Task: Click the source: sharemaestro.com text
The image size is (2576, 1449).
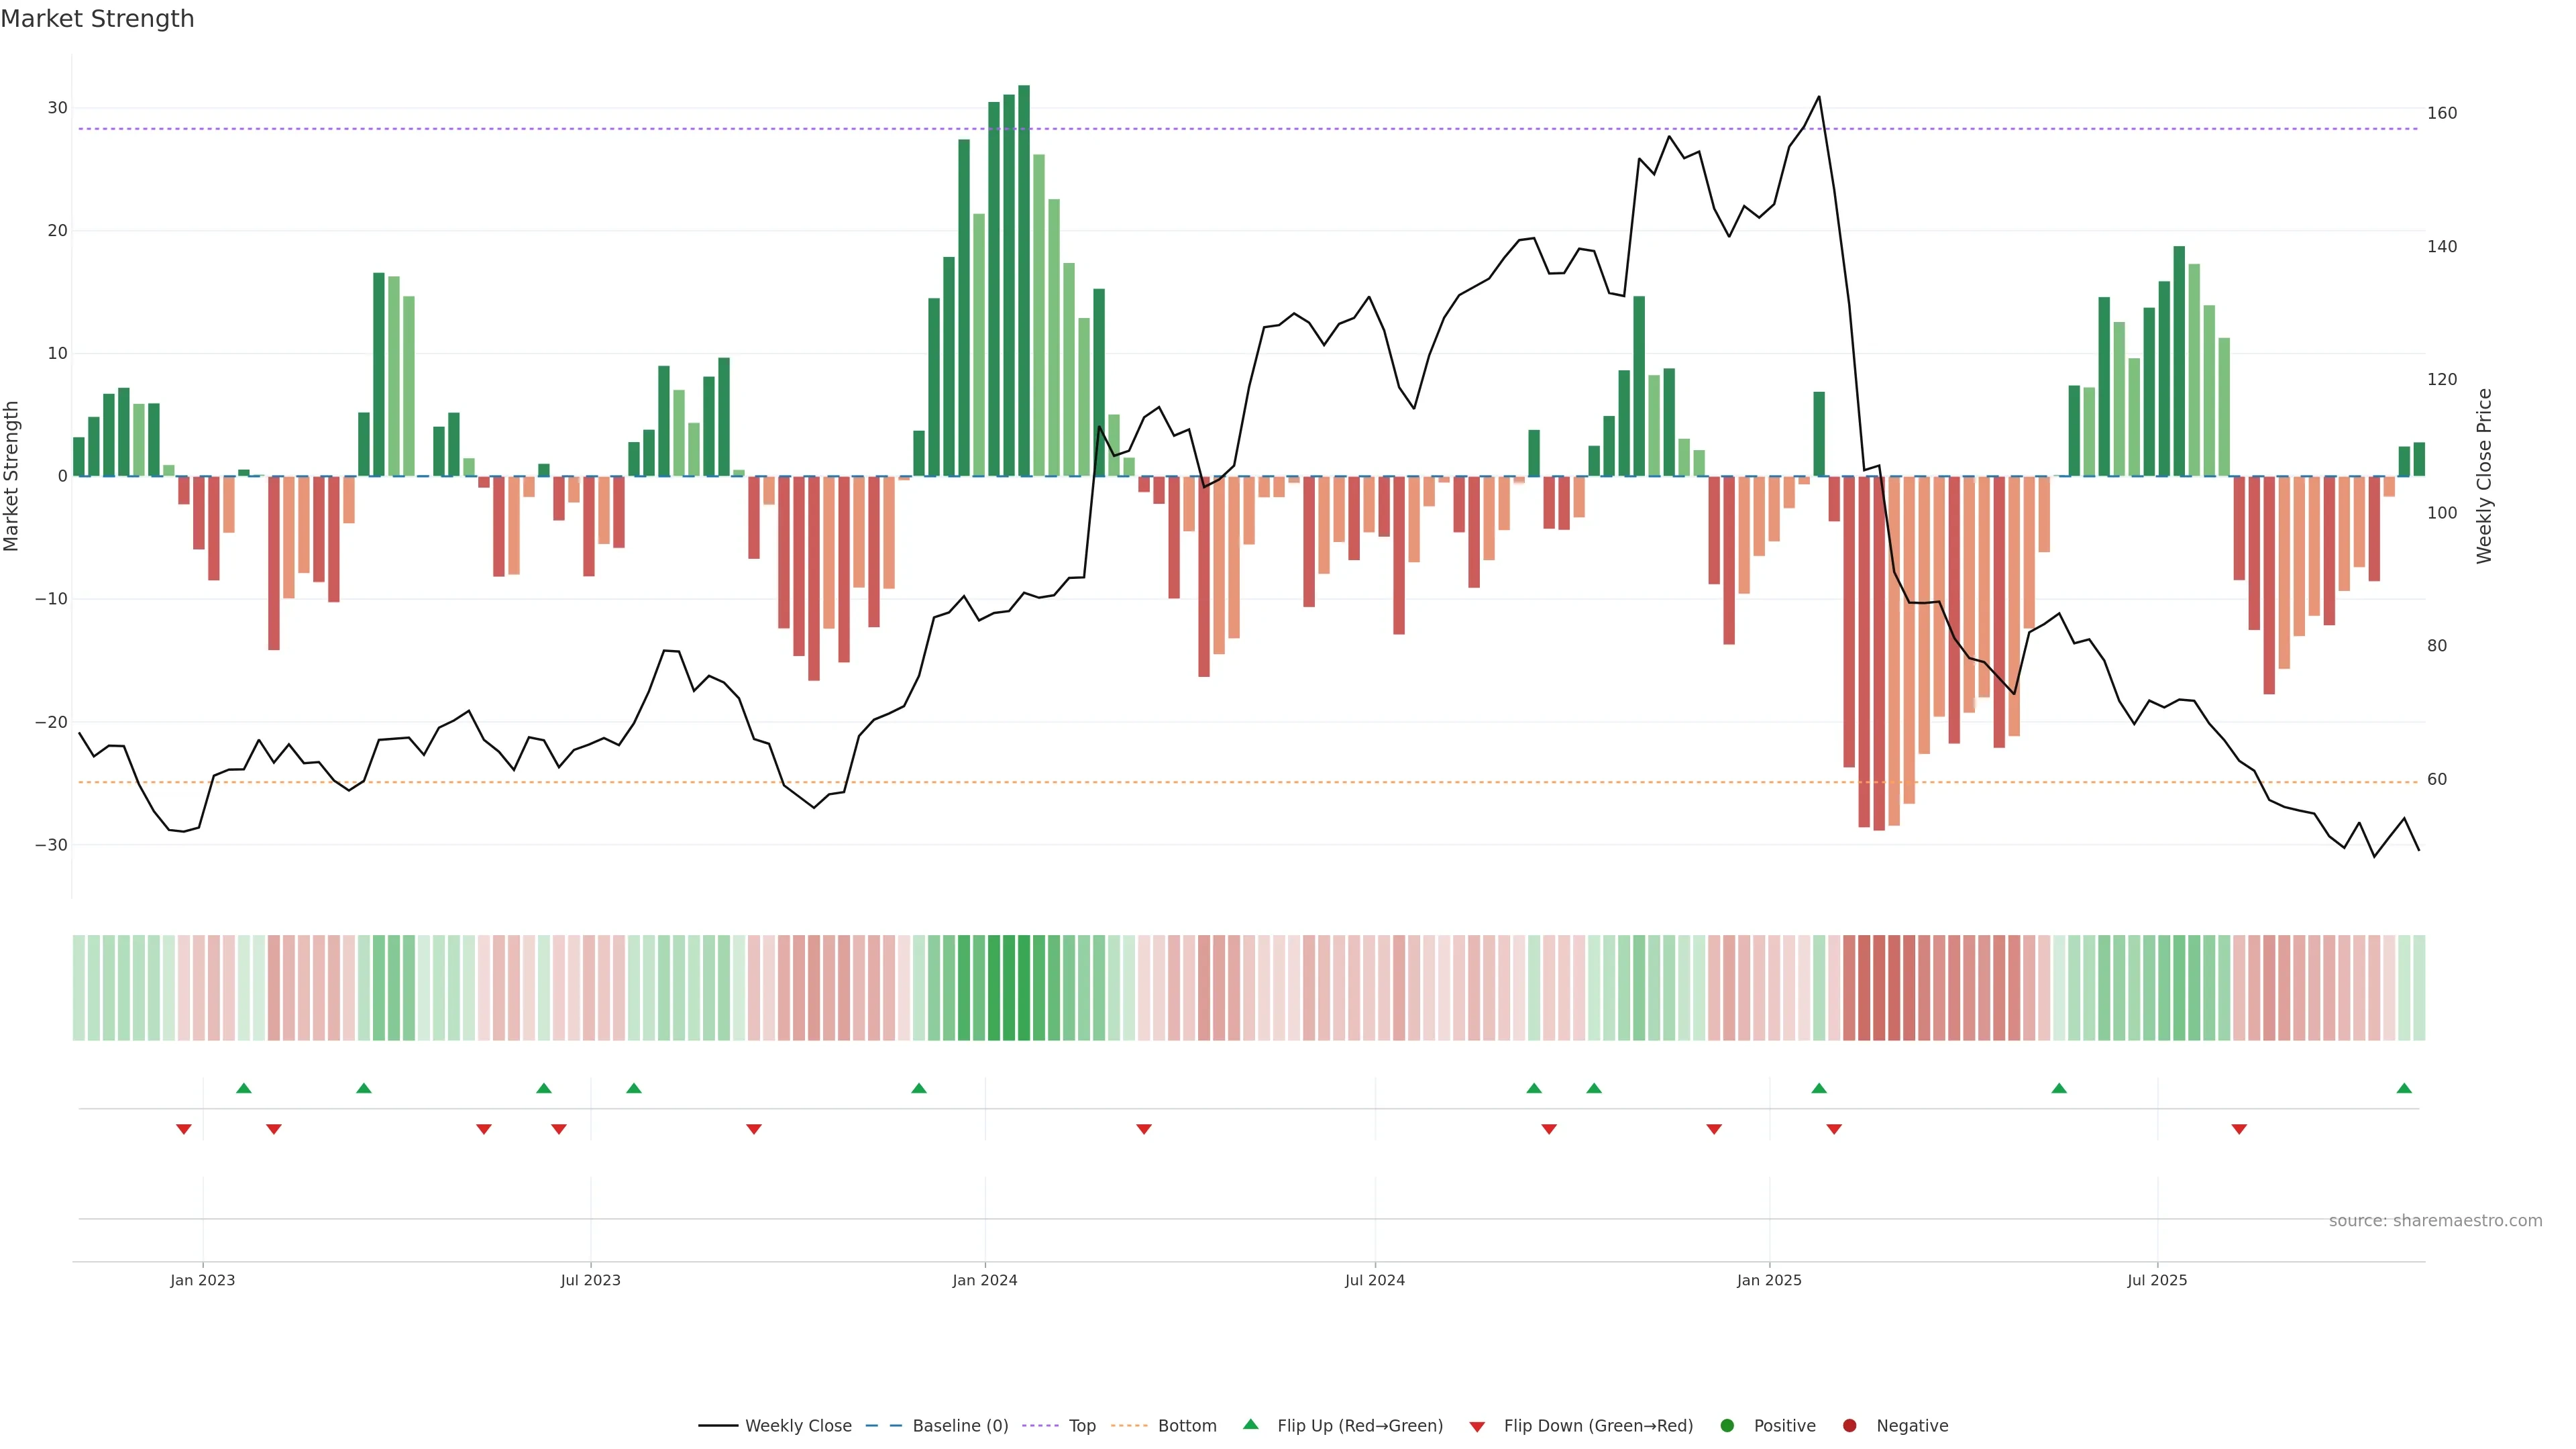Action: click(x=2435, y=1221)
